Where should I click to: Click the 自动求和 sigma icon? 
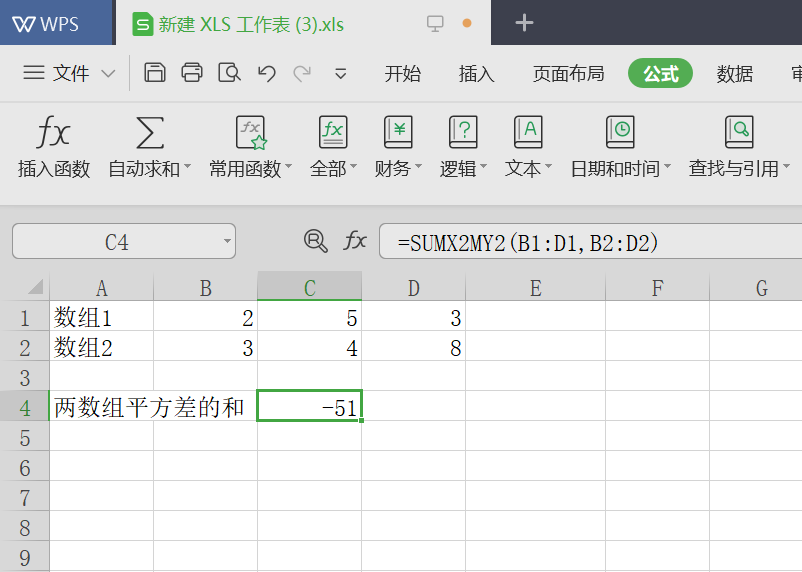[149, 133]
